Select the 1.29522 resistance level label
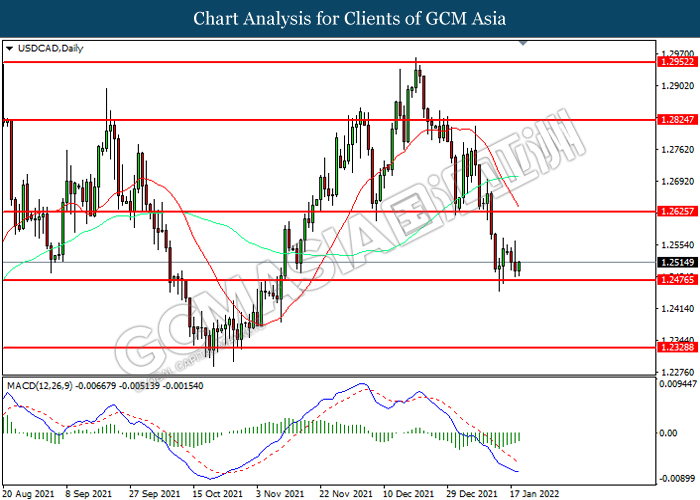 (x=677, y=62)
